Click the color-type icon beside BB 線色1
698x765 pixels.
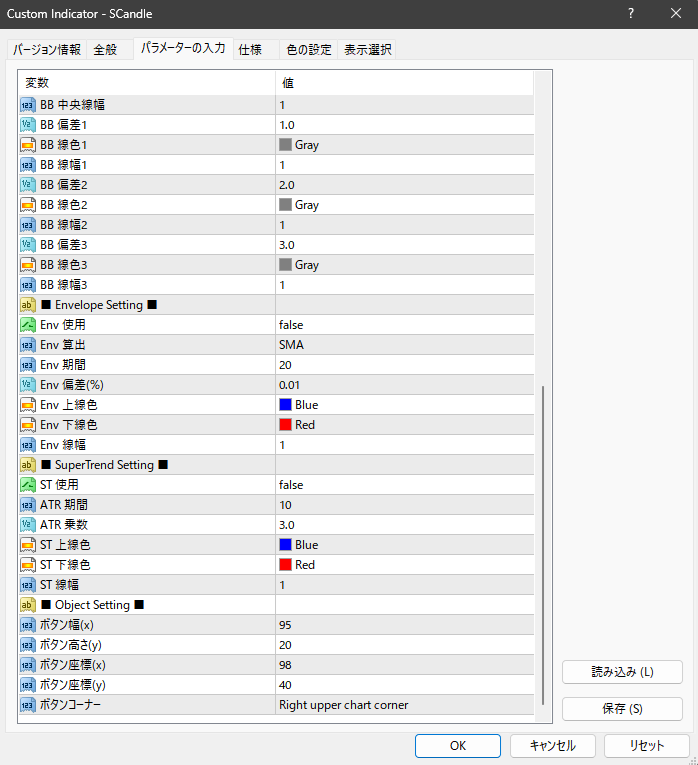click(x=28, y=145)
